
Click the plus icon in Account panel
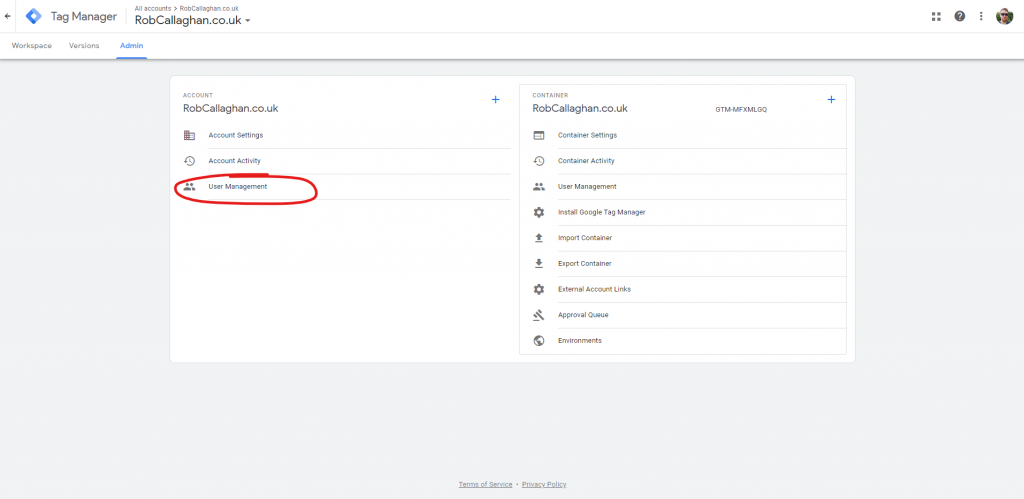(x=495, y=99)
